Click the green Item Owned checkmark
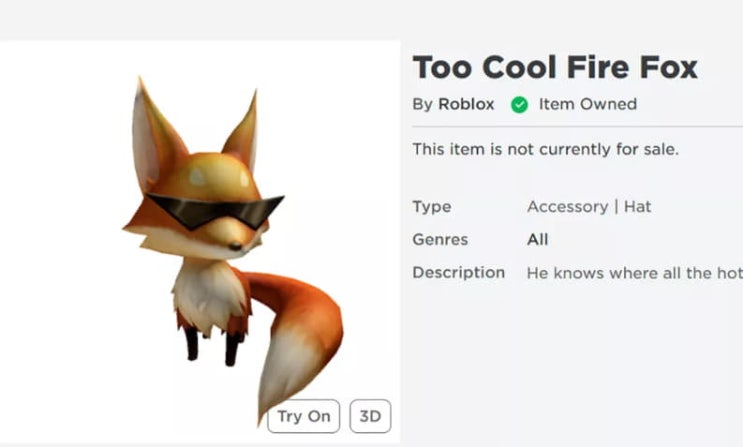The image size is (743, 447). [x=519, y=104]
